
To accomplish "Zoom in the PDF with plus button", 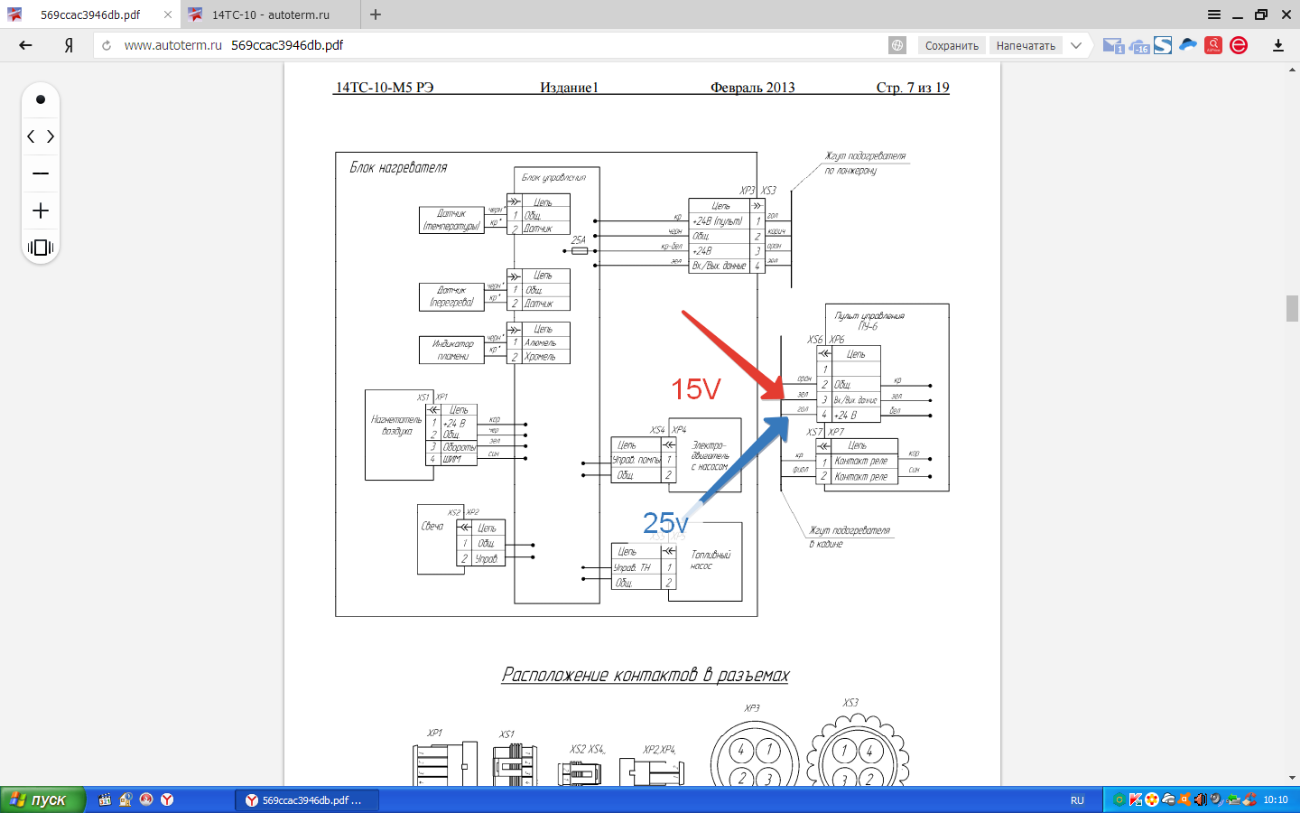I will click(40, 211).
